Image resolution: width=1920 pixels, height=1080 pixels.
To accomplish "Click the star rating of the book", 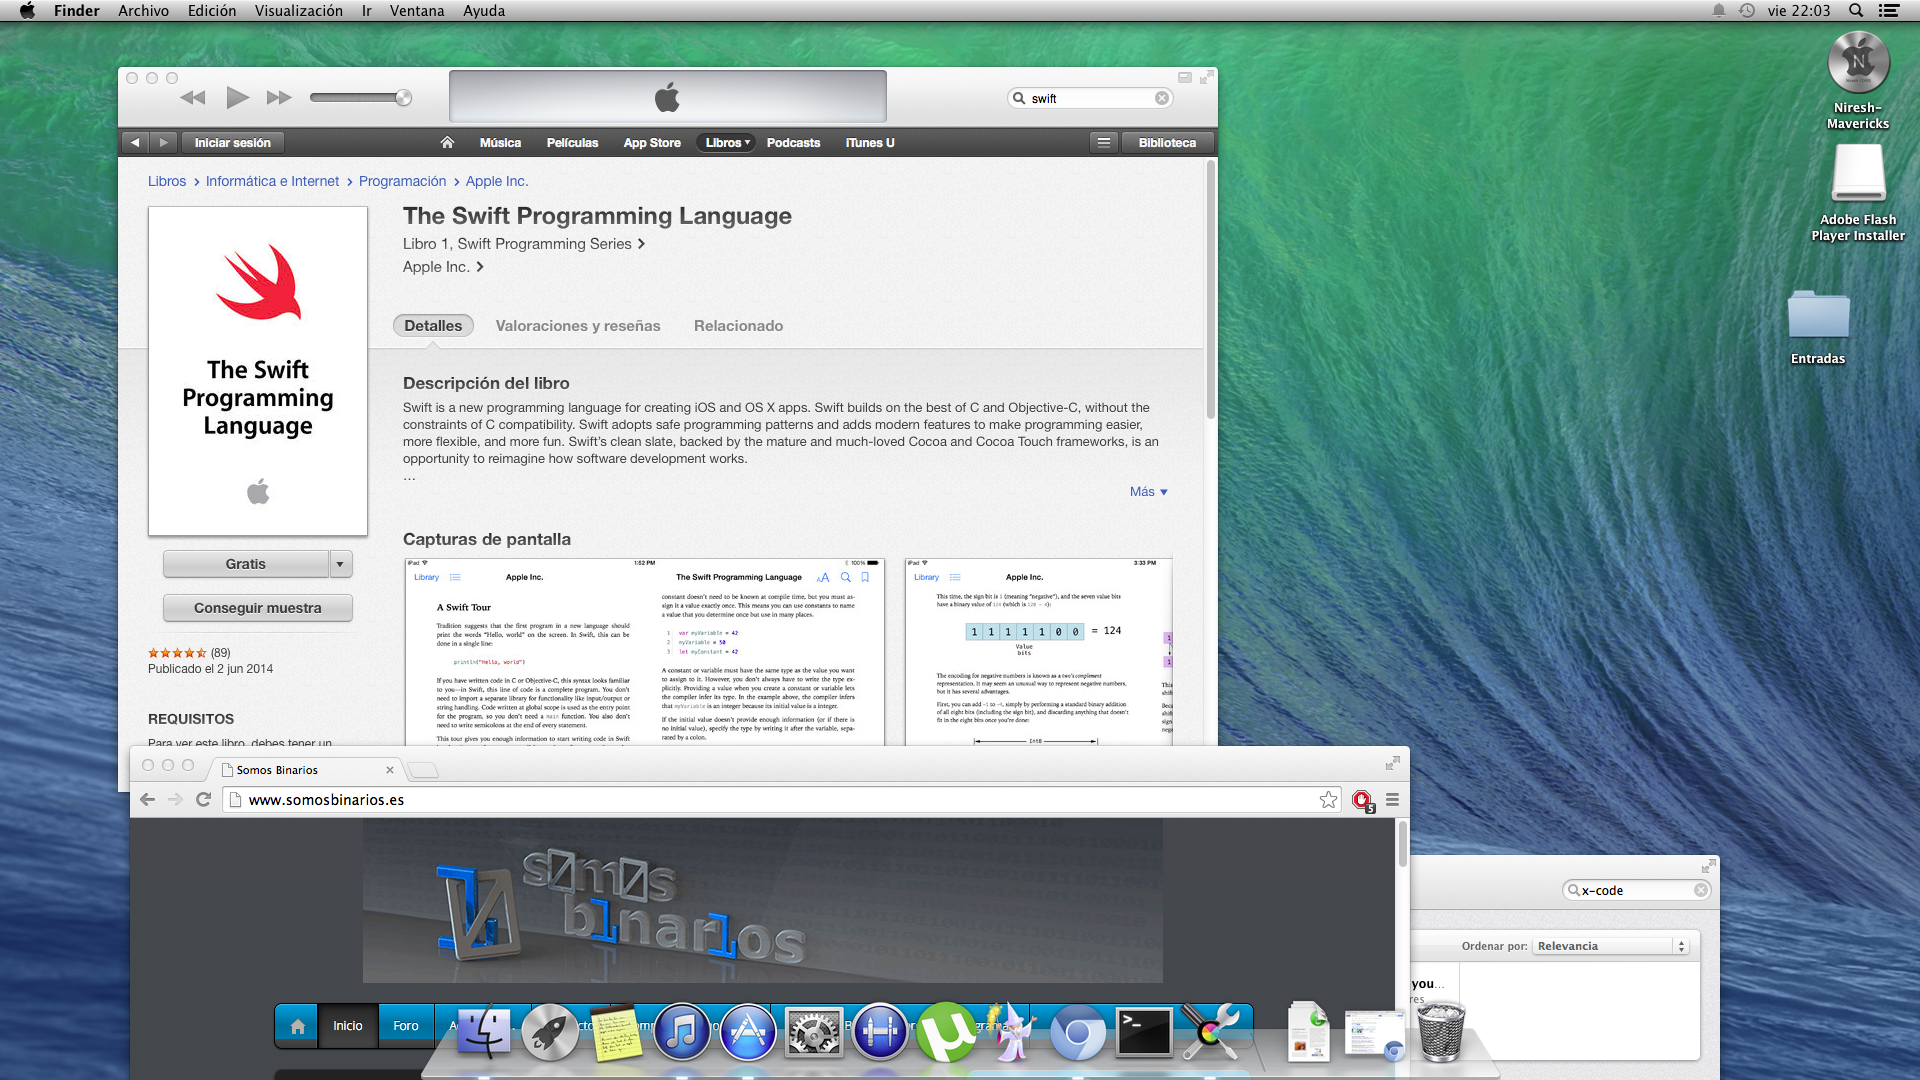I will click(x=177, y=653).
